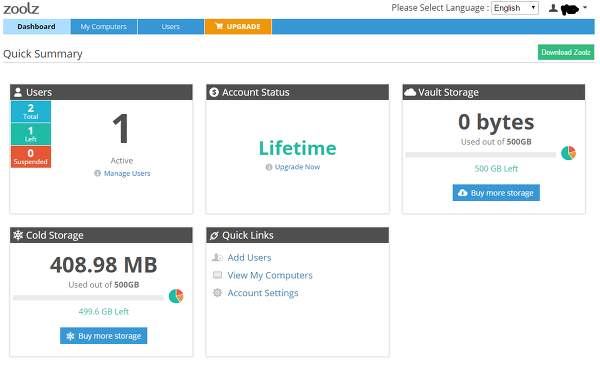Open Account Settings quick link
This screenshot has height=365, width=600.
click(x=262, y=293)
